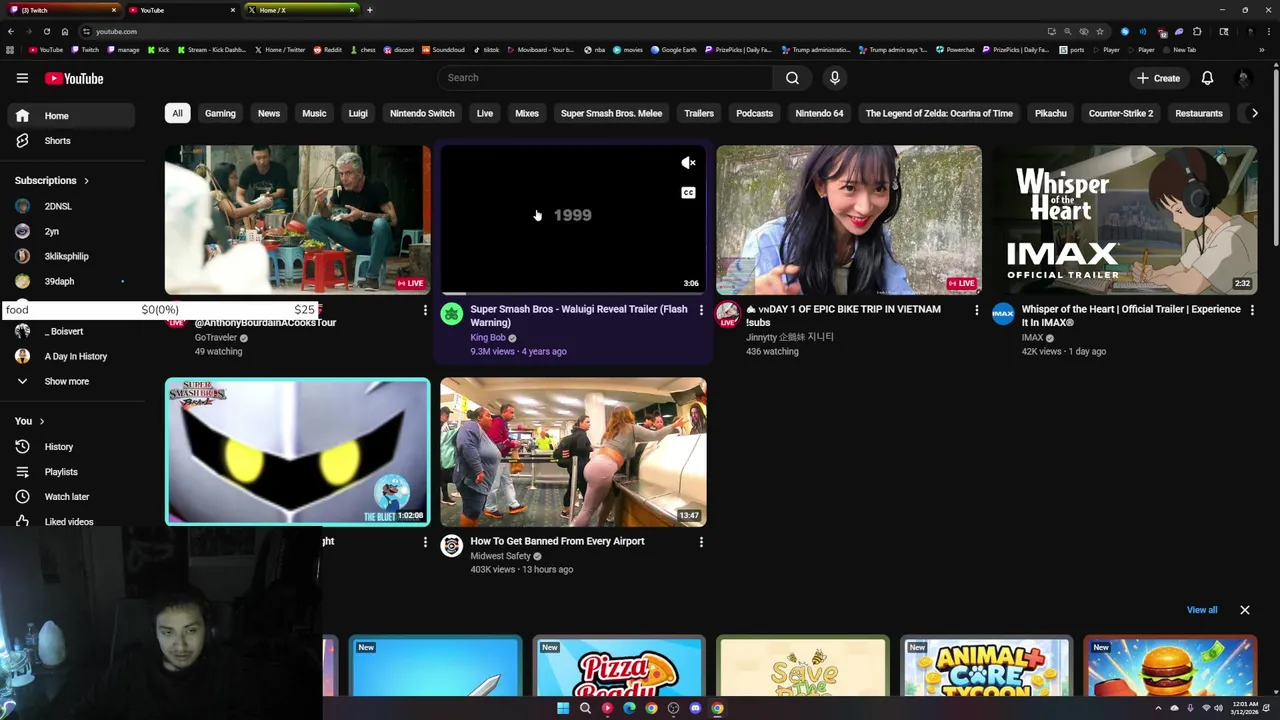This screenshot has width=1280, height=720.
Task: Click the YouTube logo
Action: 74,78
